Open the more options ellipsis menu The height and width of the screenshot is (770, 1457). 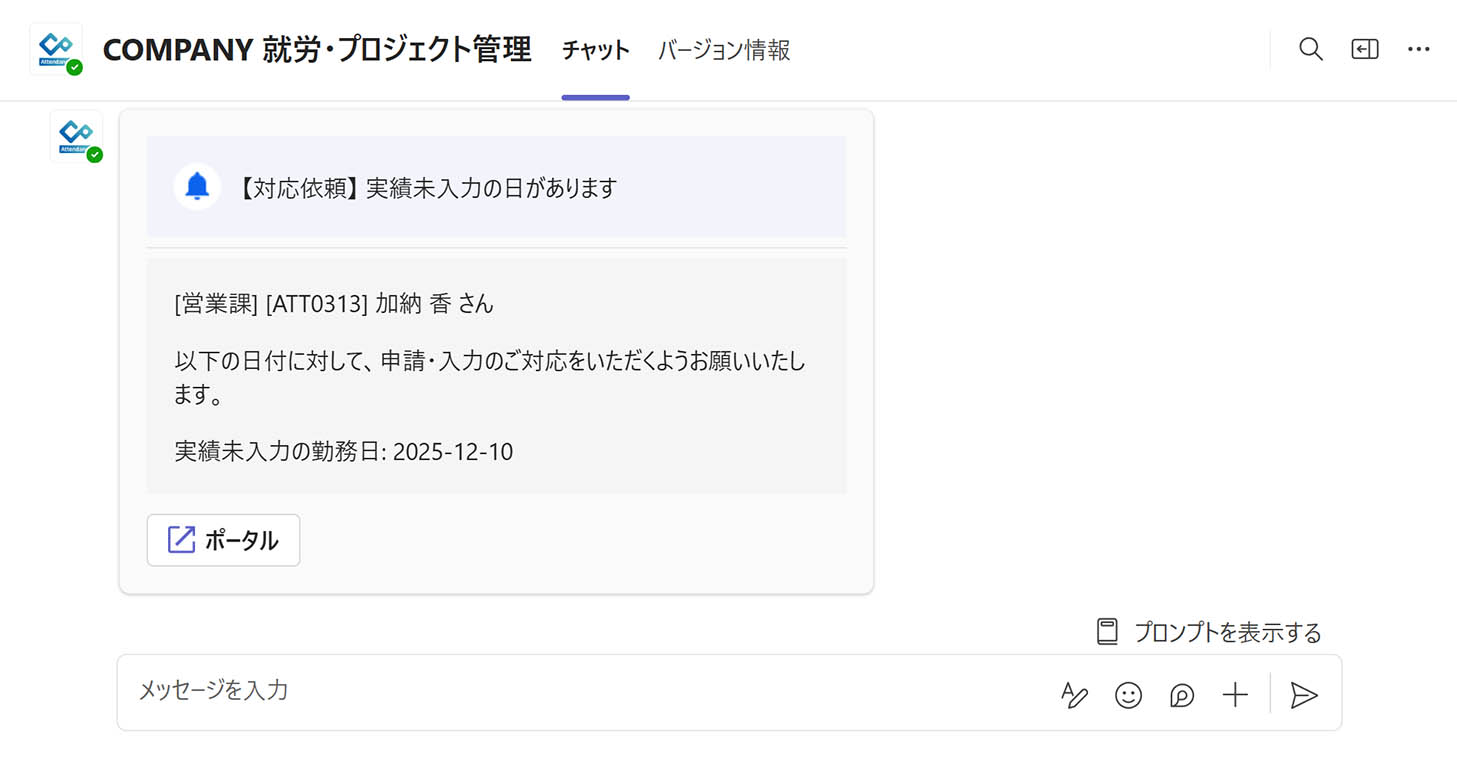[x=1418, y=49]
